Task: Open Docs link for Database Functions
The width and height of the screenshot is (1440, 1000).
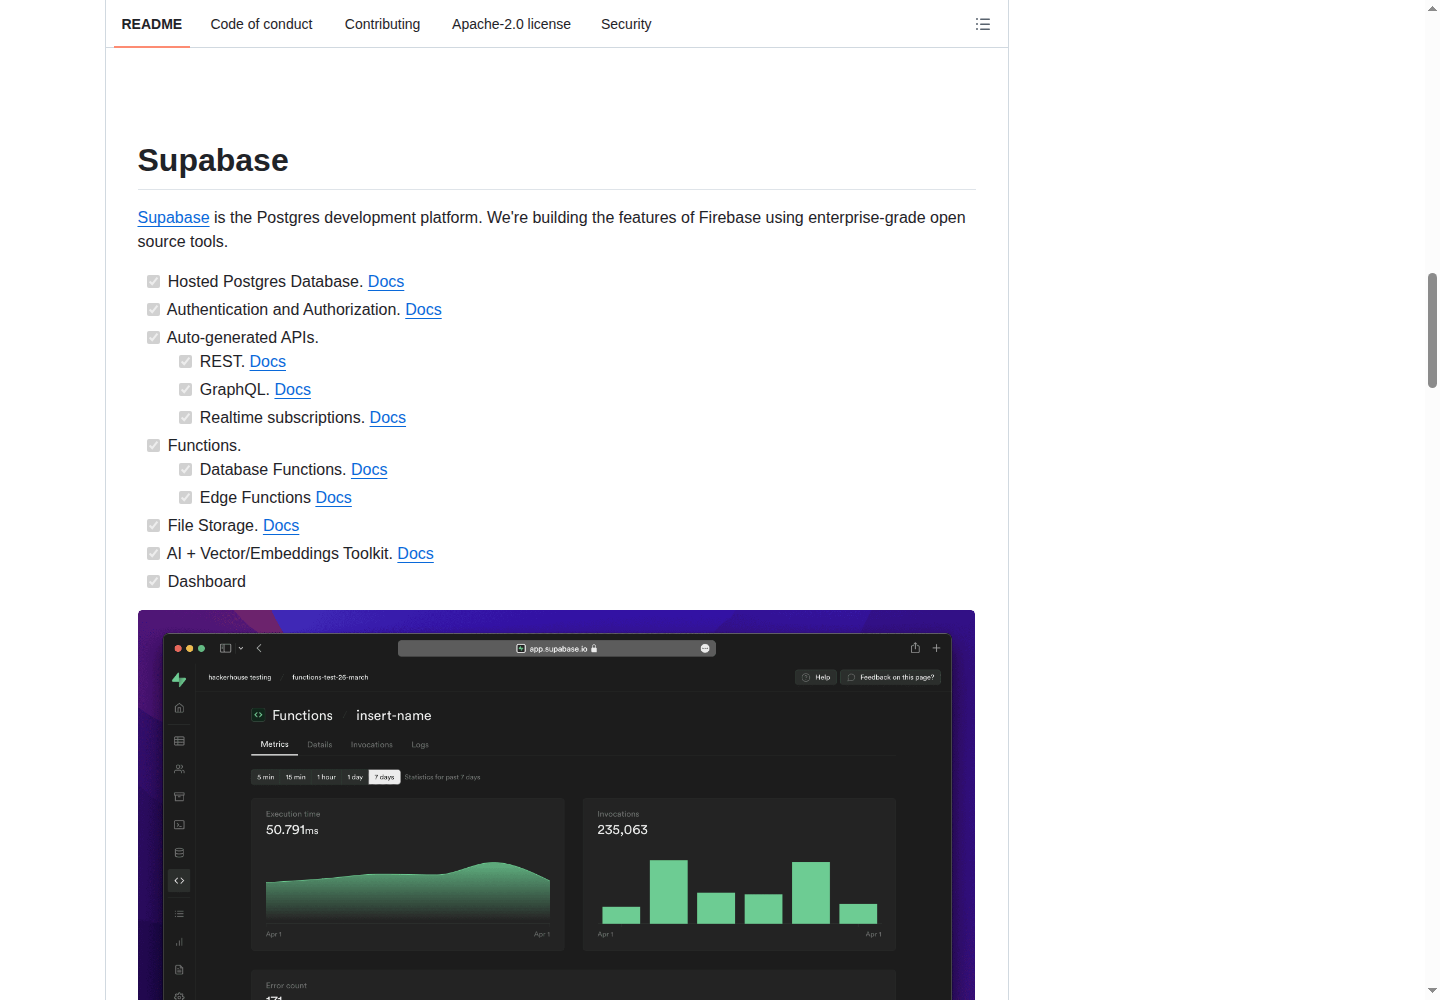Action: point(369,470)
